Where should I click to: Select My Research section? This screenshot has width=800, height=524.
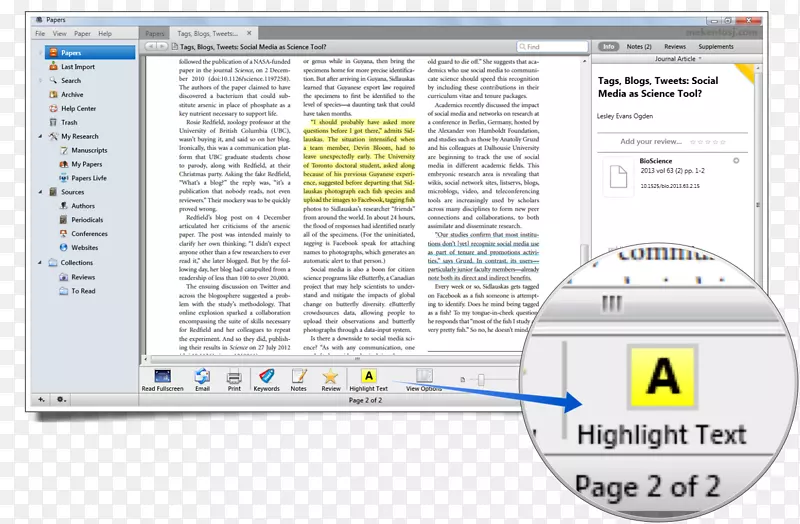(x=80, y=136)
